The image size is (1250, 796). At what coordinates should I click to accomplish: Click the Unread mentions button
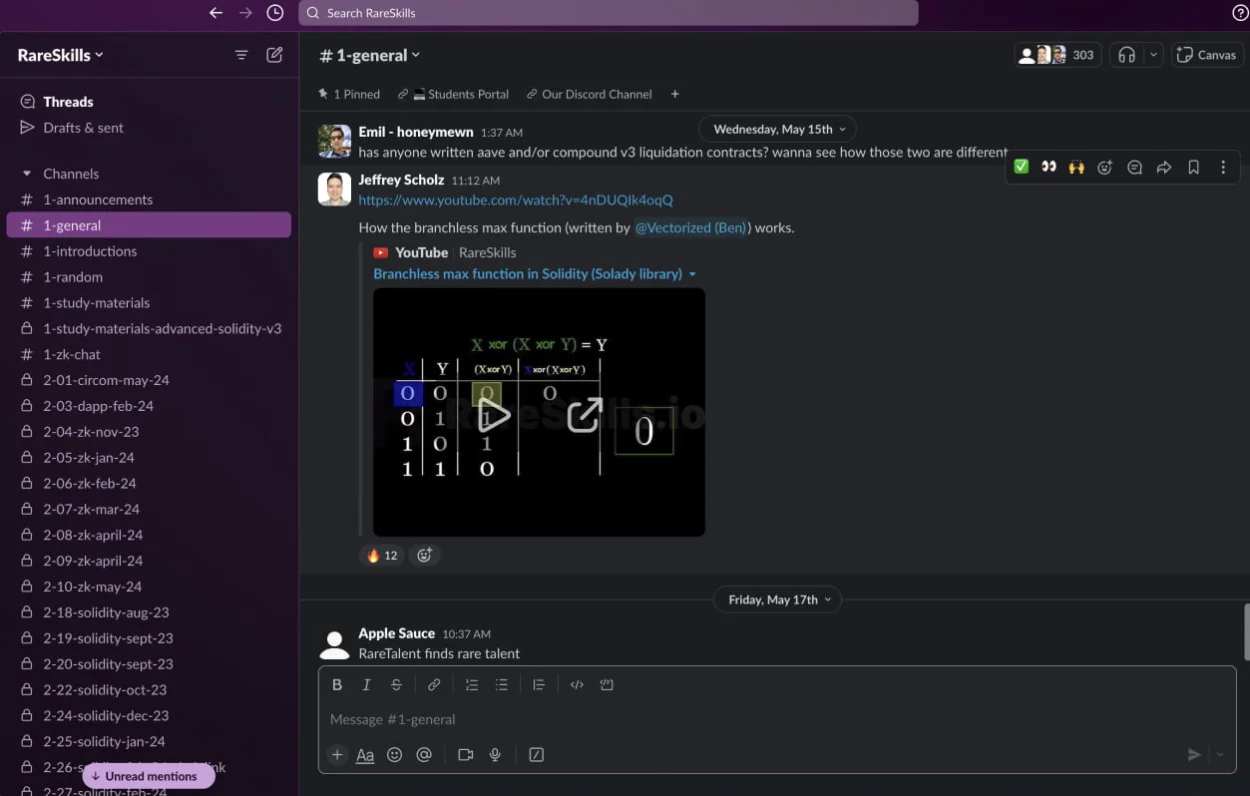149,776
